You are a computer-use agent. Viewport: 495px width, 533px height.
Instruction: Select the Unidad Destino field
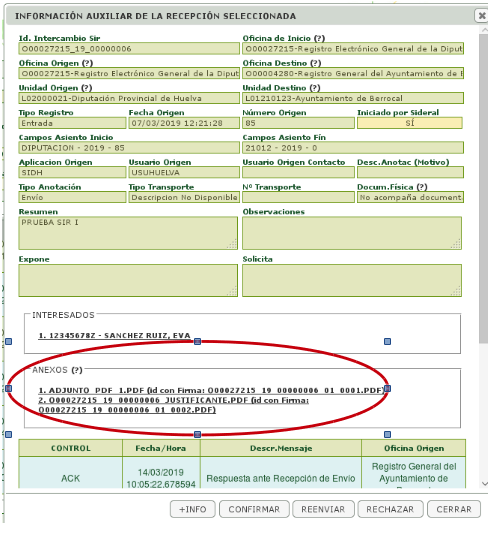coord(353,98)
